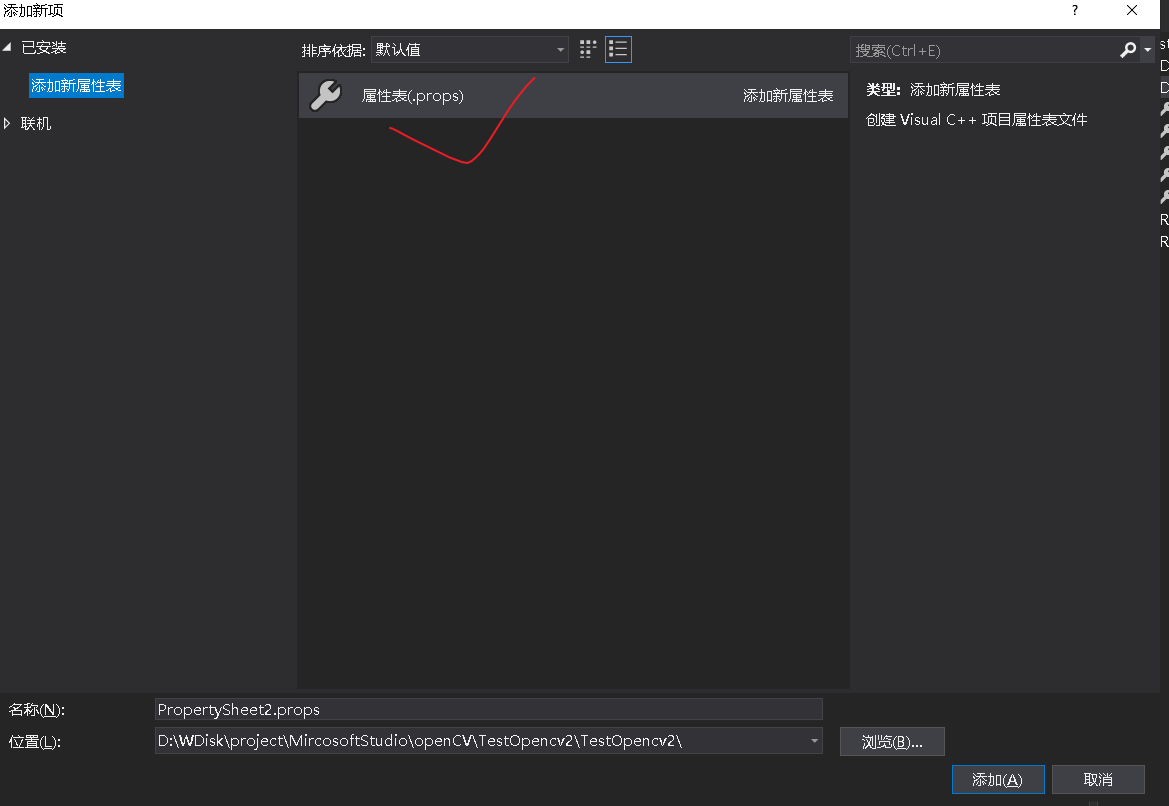Screen dimensions: 1169x806
Task: Click the description 创建 Visual C++ 项目属性表文件
Action: 976,119
